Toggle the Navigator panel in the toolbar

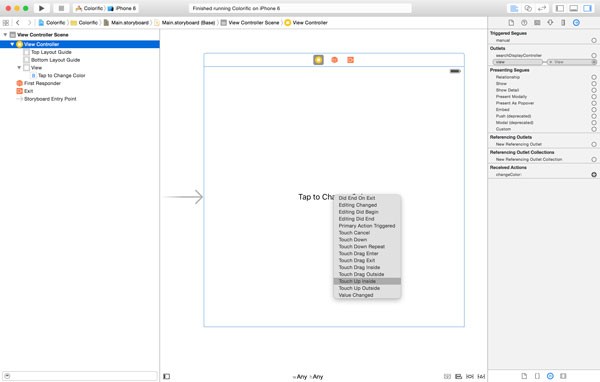point(559,8)
